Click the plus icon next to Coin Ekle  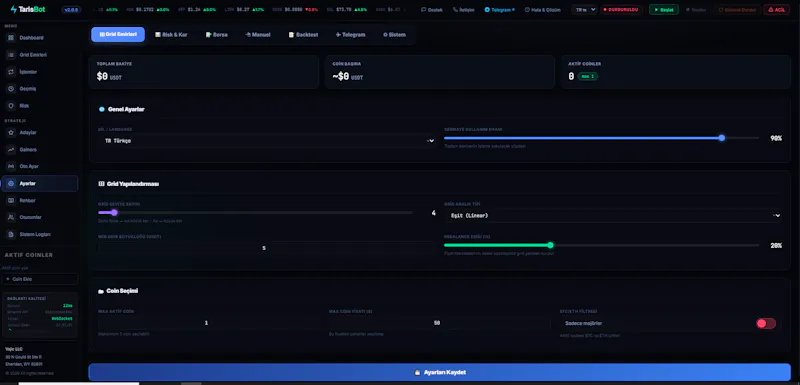(8, 279)
